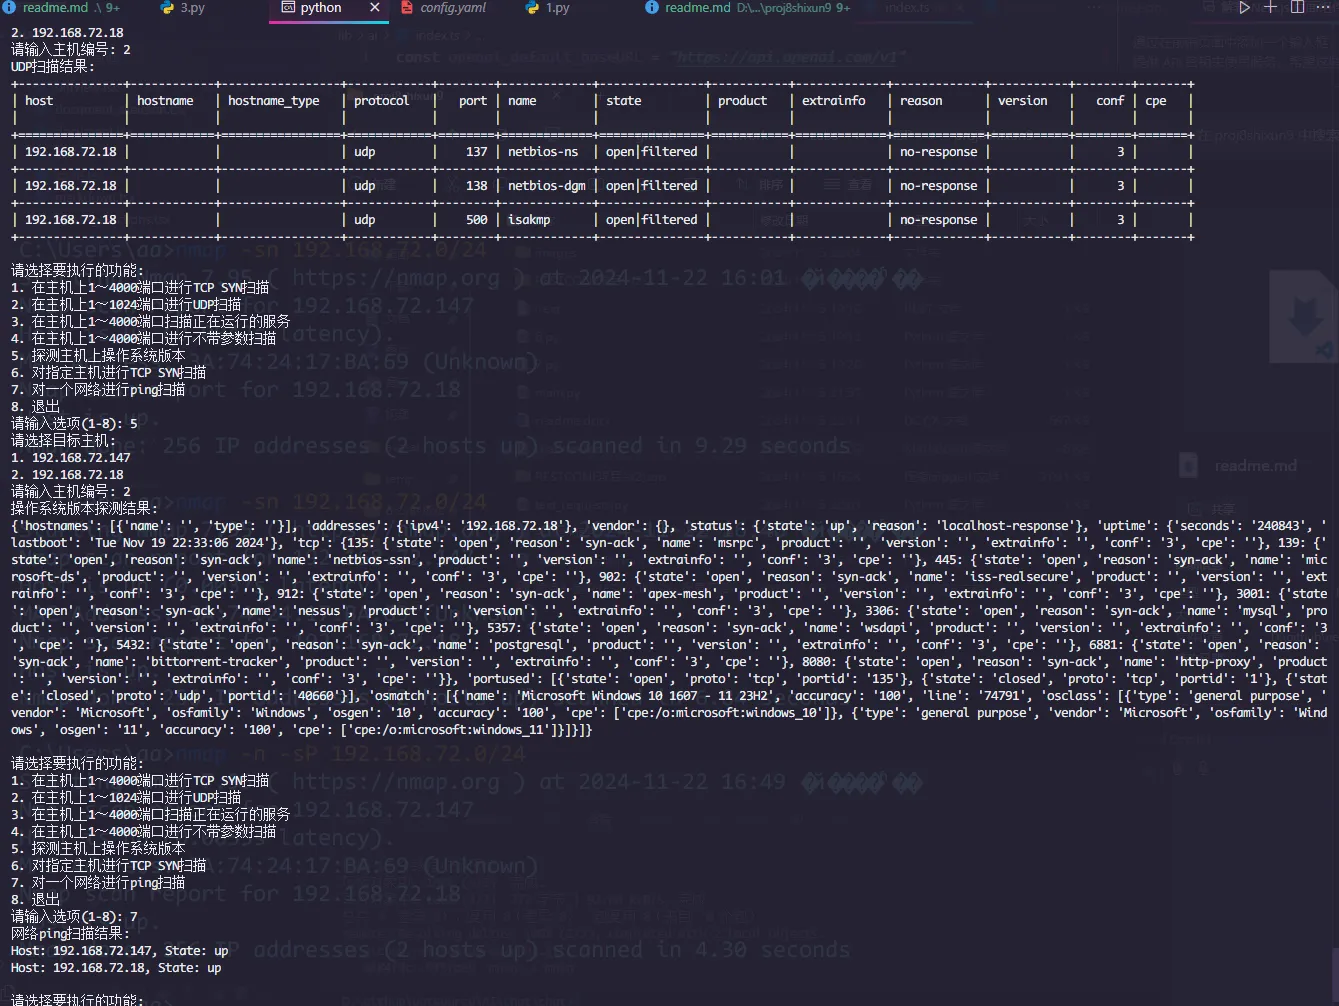Image resolution: width=1339 pixels, height=1006 pixels.
Task: Click the 'reason' column header
Action: pos(921,101)
